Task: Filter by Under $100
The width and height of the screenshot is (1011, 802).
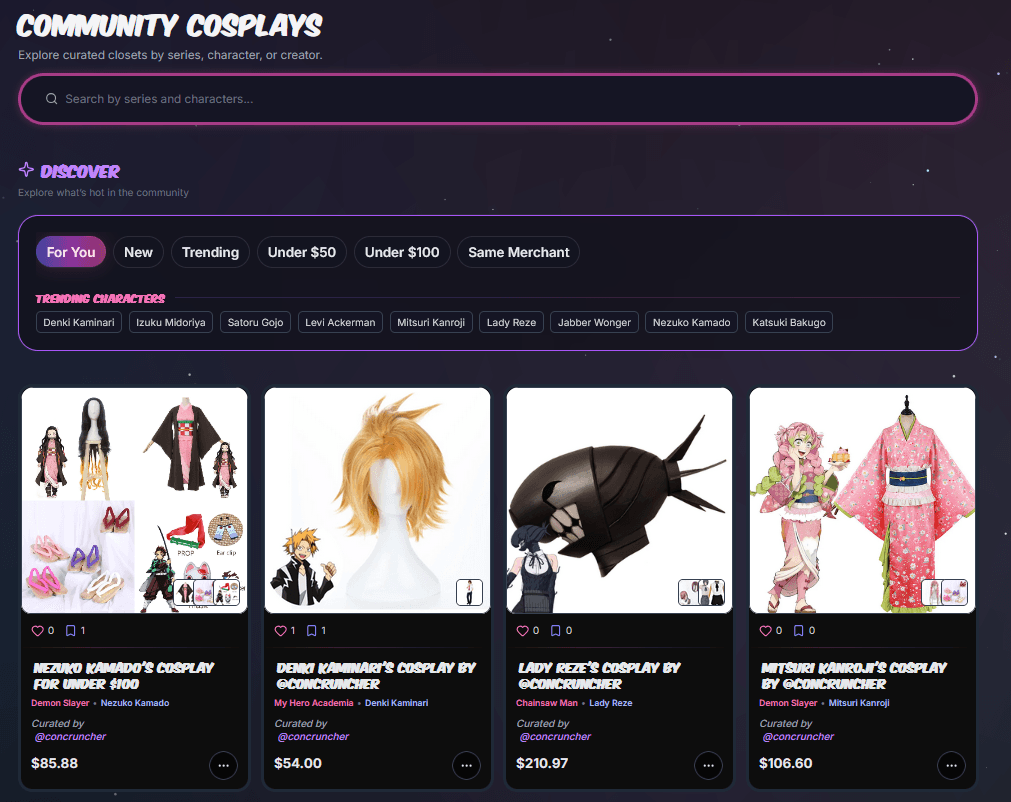Action: click(402, 252)
